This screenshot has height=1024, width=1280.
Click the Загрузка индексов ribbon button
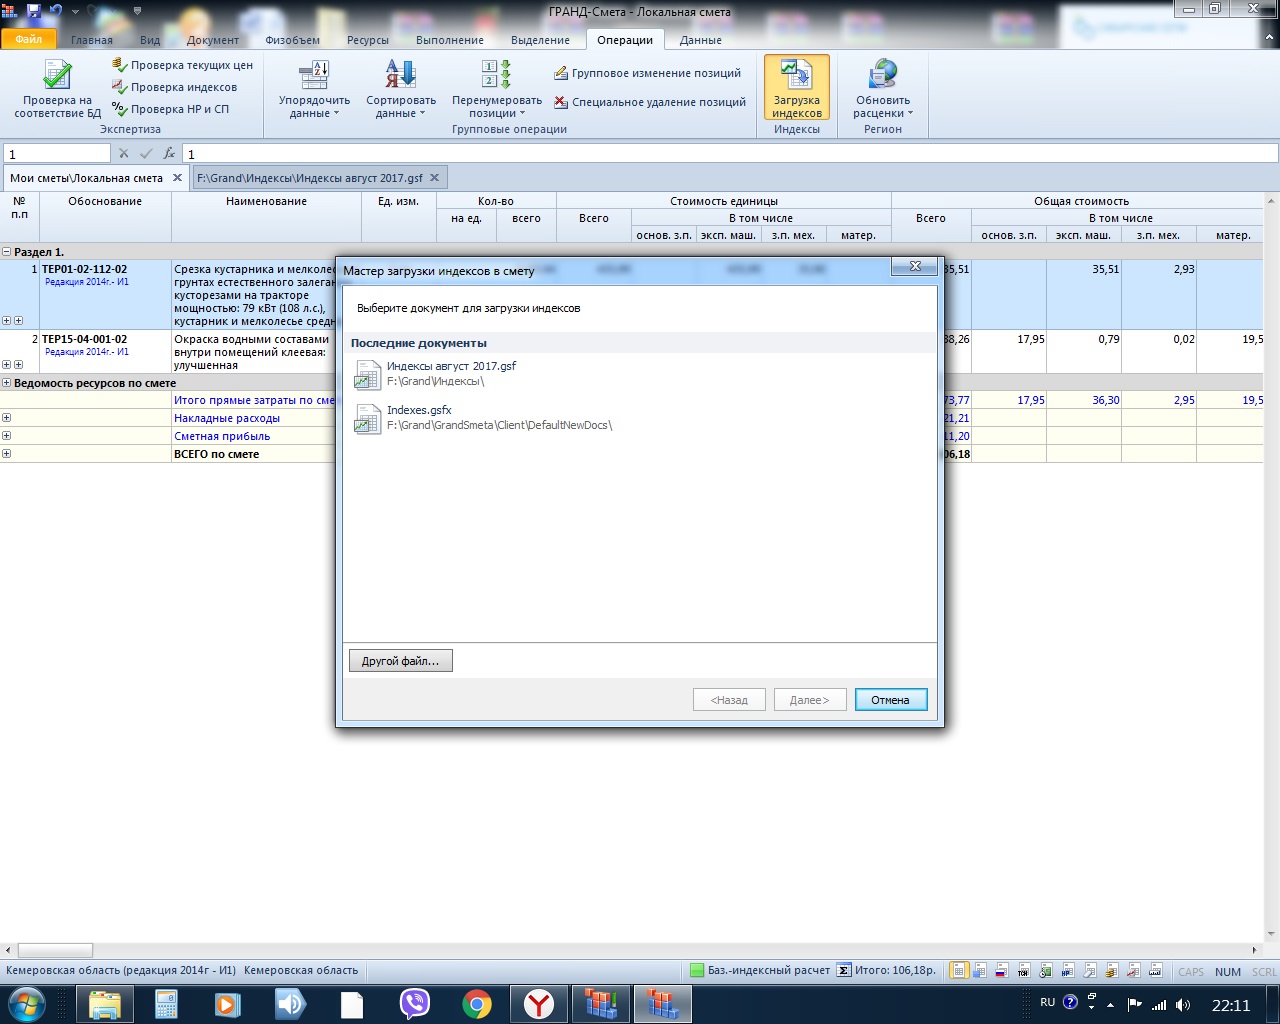(797, 88)
